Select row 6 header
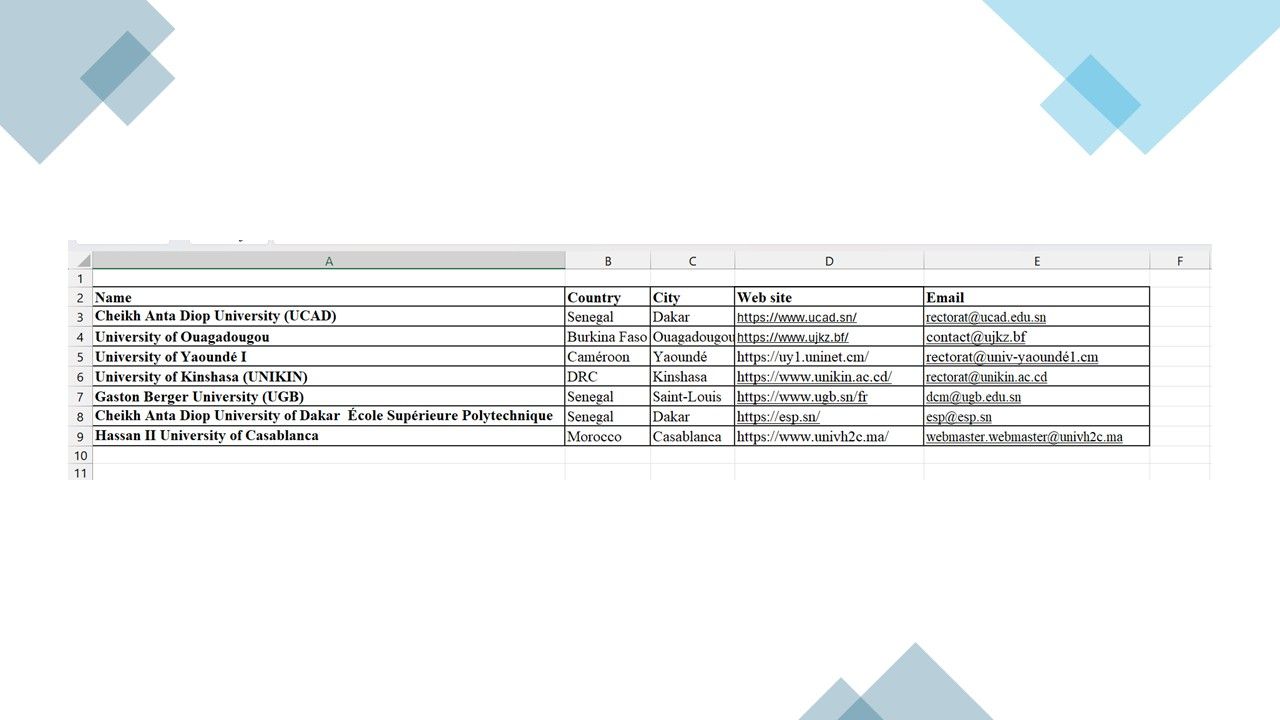Viewport: 1280px width, 720px height. (x=80, y=377)
